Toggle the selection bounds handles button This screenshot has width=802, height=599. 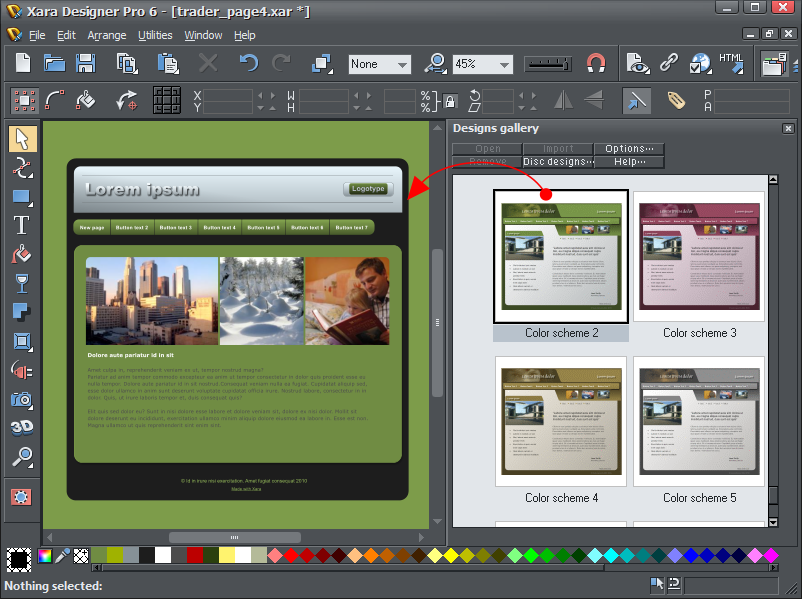tap(24, 100)
